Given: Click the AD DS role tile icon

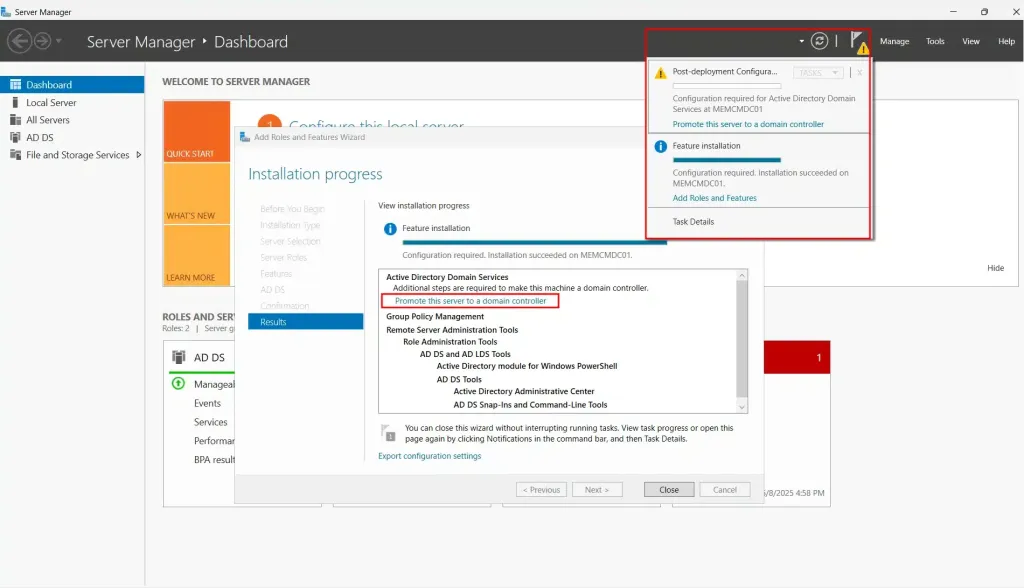Looking at the screenshot, I should point(178,357).
